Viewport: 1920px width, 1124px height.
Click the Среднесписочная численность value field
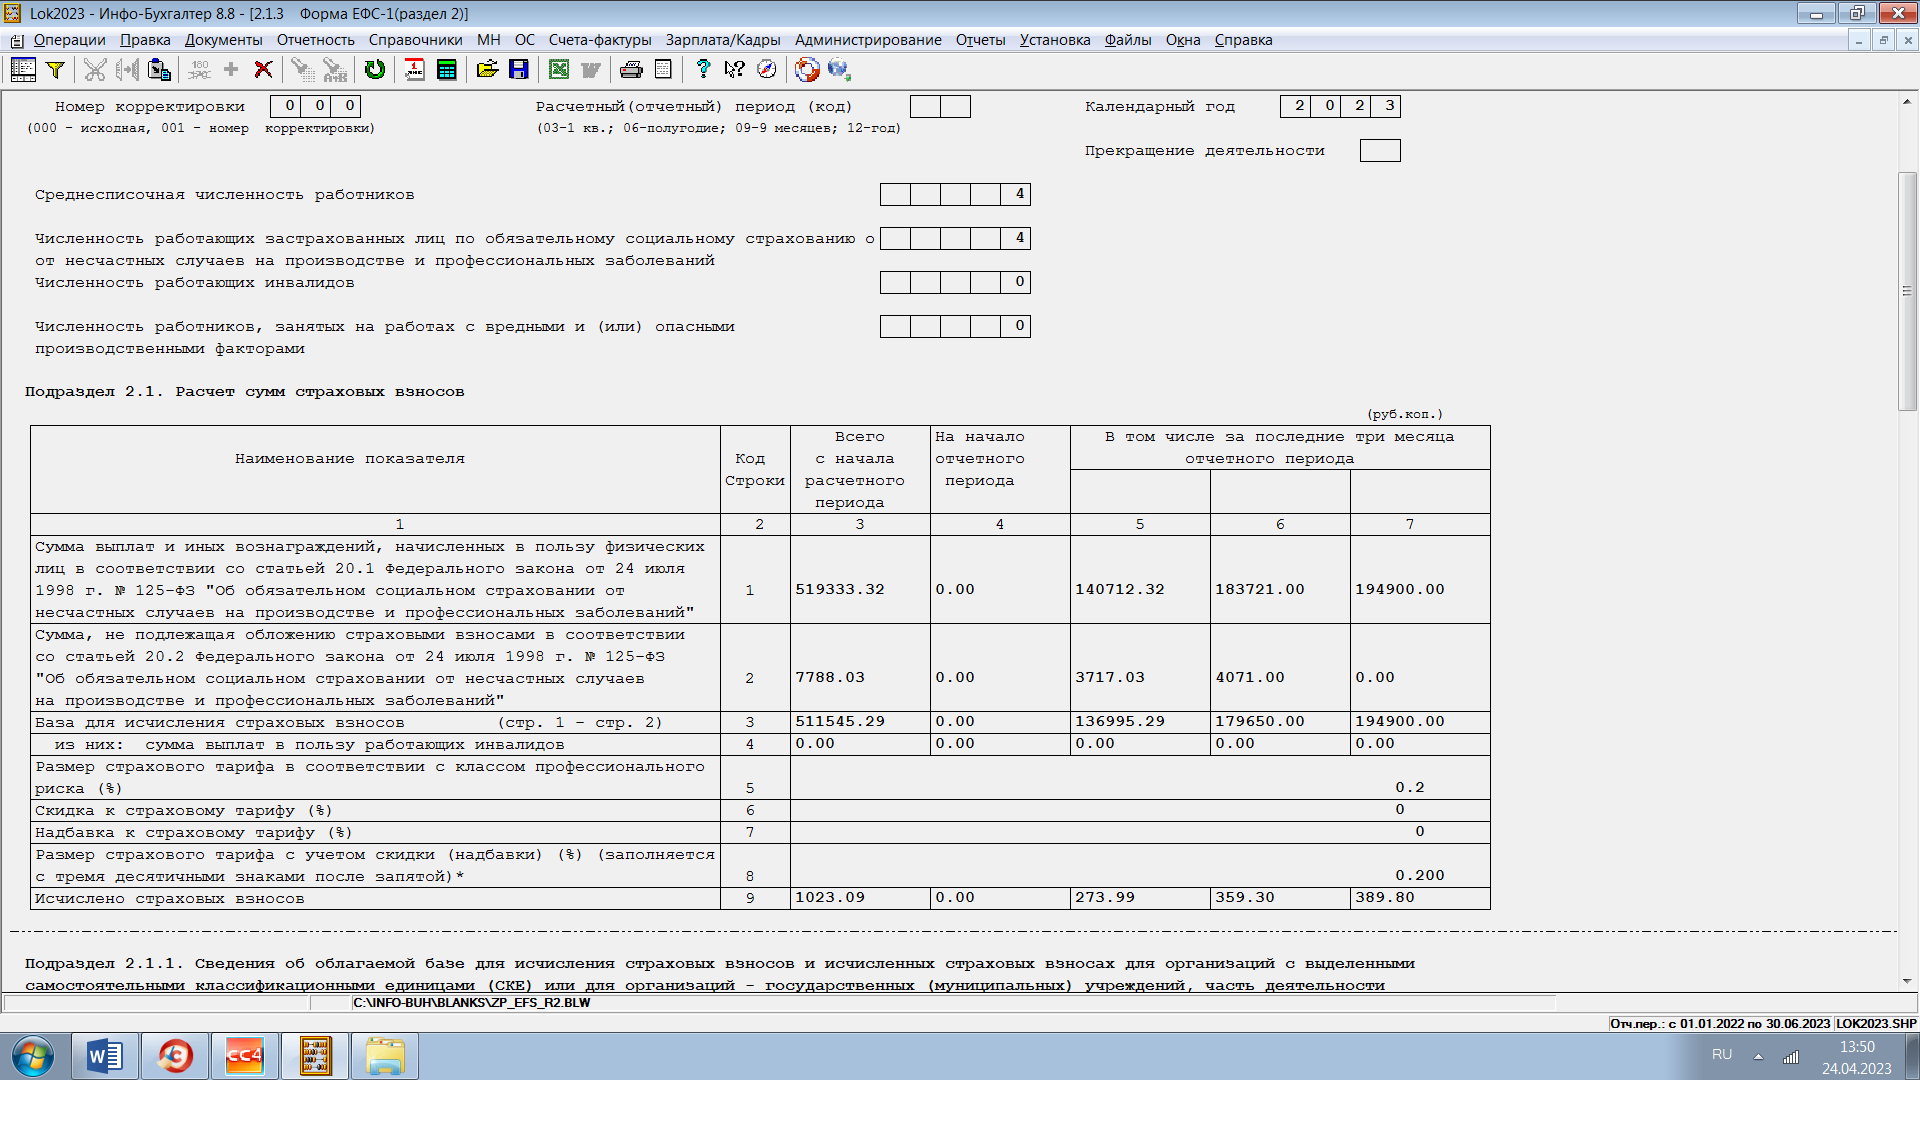click(955, 194)
